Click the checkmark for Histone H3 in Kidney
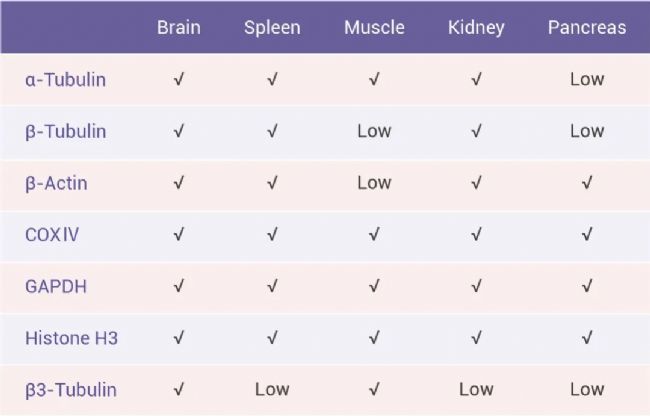Image resolution: width=650 pixels, height=416 pixels. point(476,338)
